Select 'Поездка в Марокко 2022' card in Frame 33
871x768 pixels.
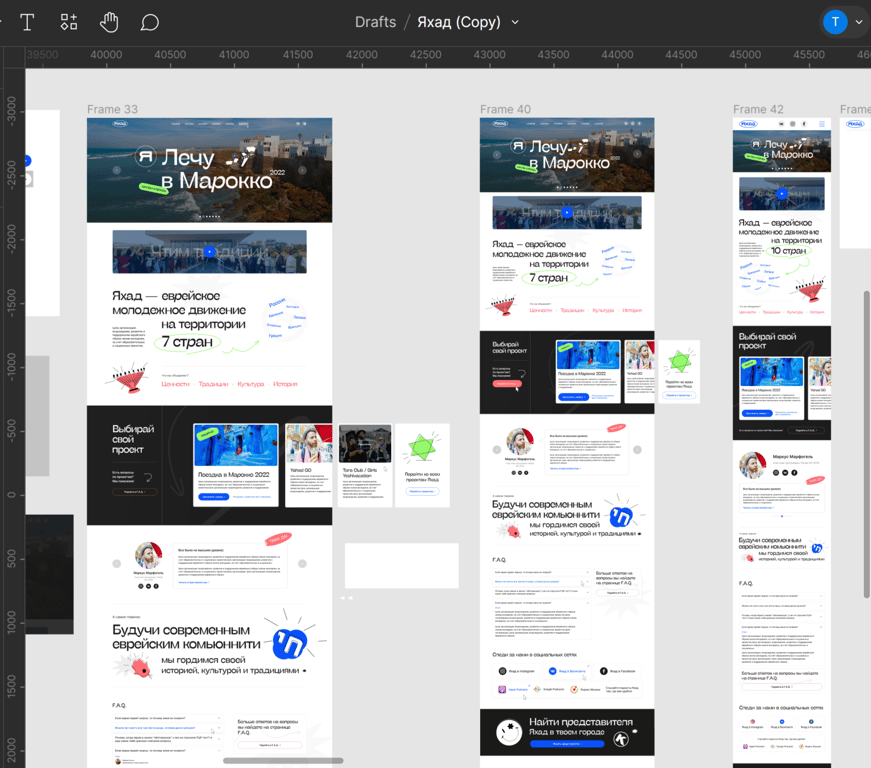236,465
